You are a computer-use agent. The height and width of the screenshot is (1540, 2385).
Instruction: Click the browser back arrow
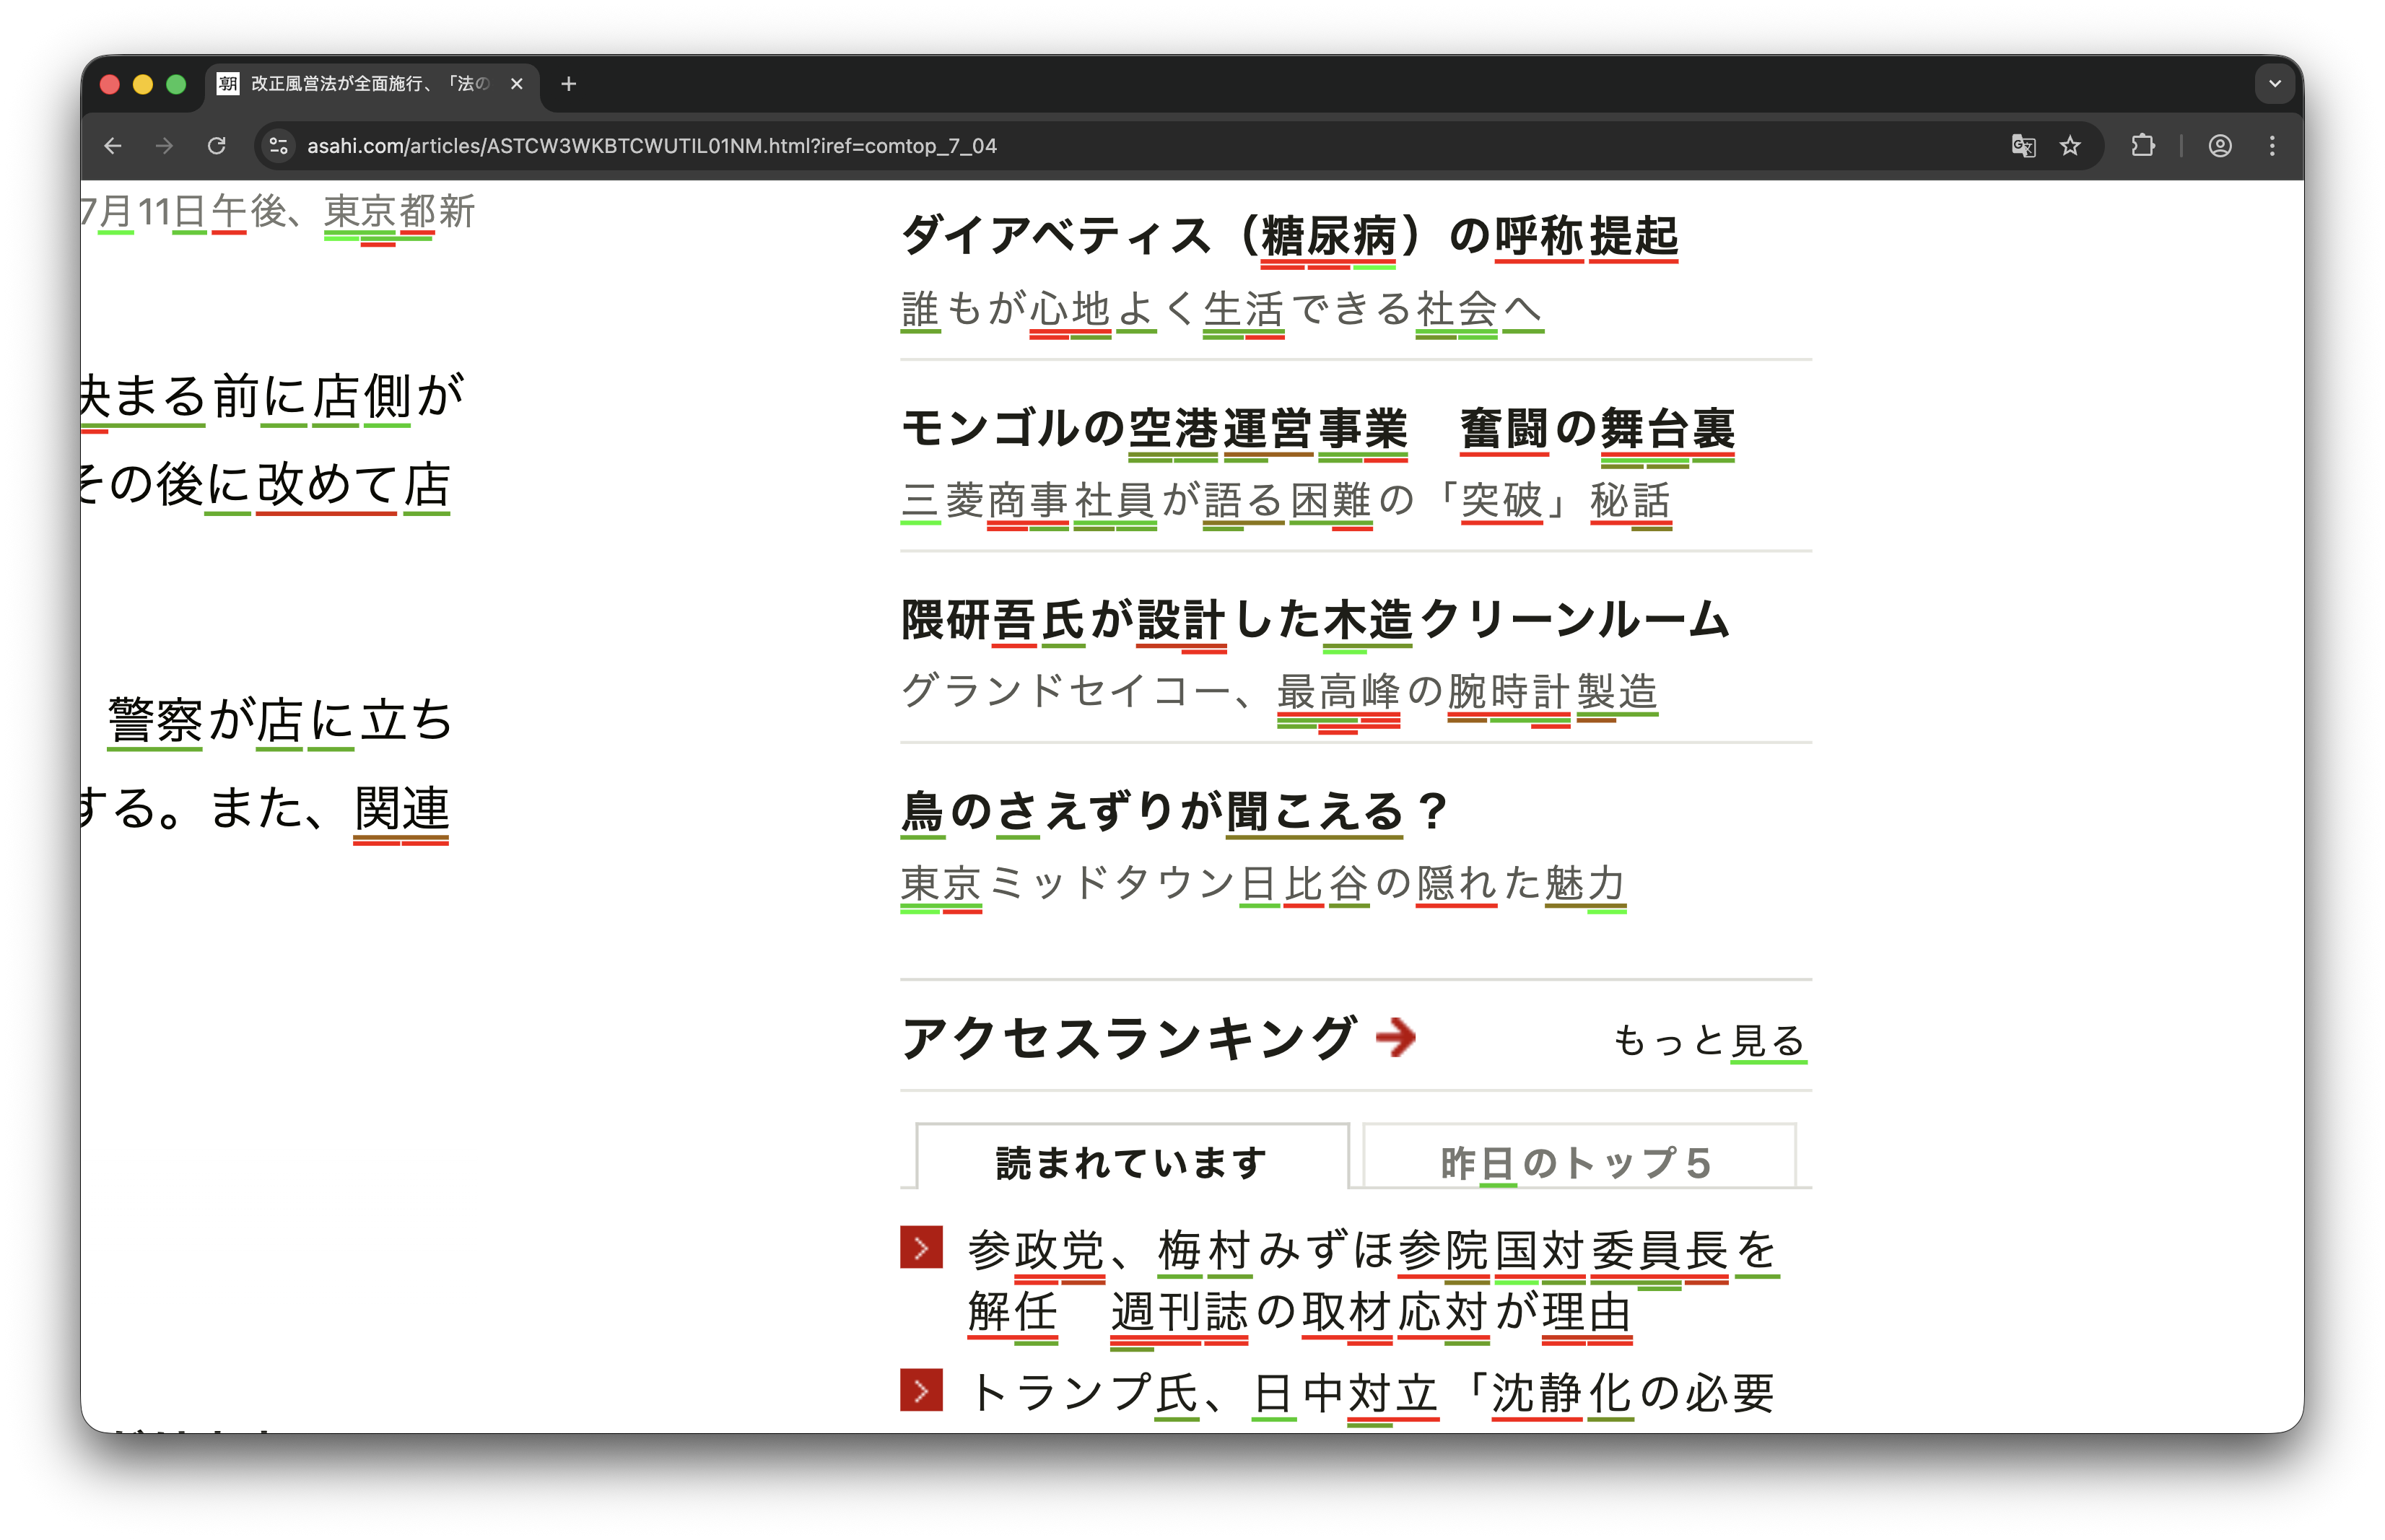(x=113, y=146)
